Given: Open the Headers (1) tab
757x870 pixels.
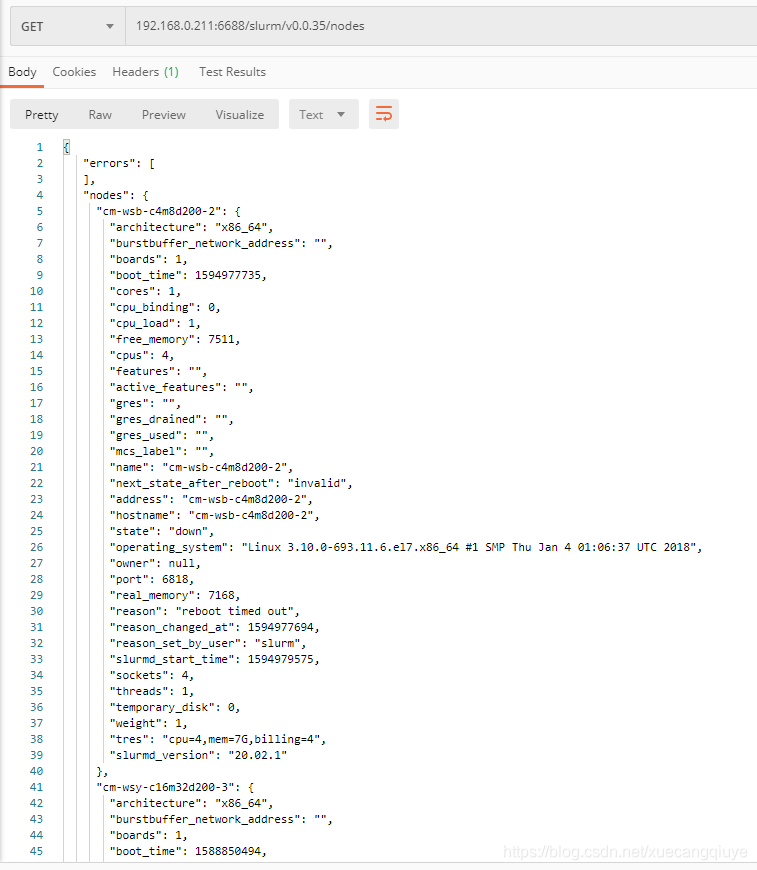Looking at the screenshot, I should pos(145,72).
